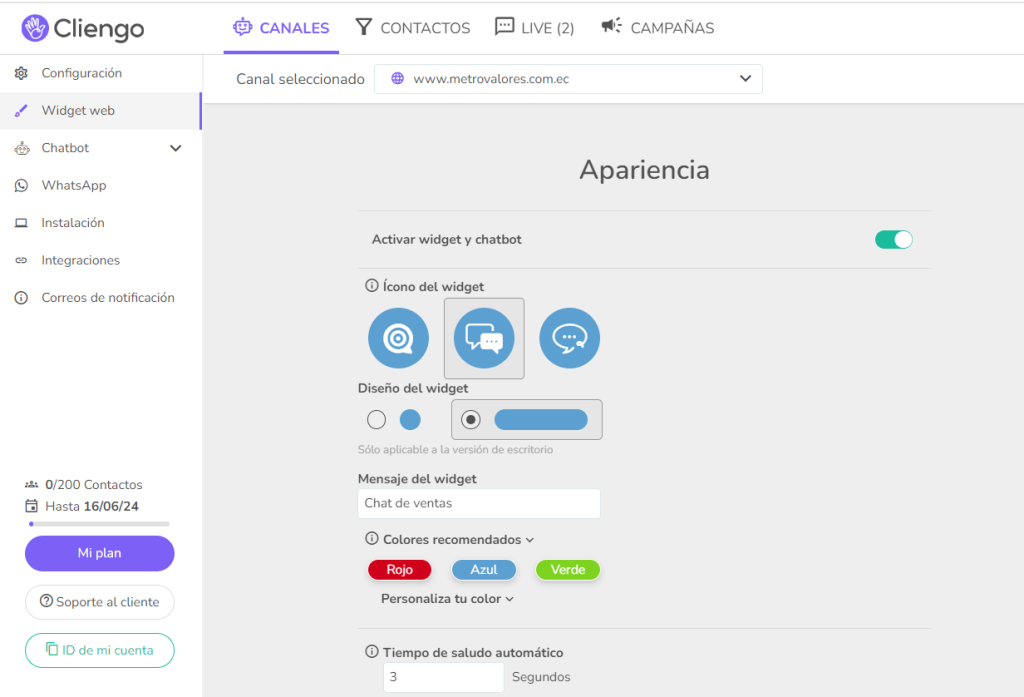The width and height of the screenshot is (1024, 697).
Task: Click the copy icon in ID de mi cuenta
Action: (x=52, y=649)
